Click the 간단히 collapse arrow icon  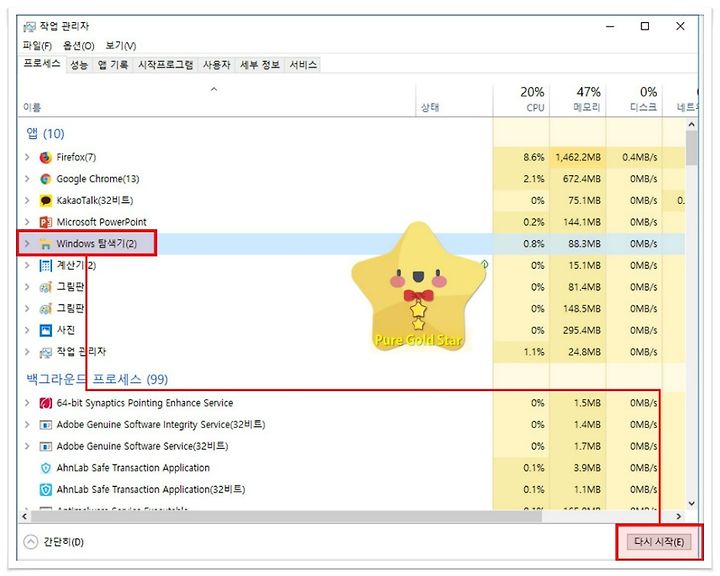[x=30, y=542]
